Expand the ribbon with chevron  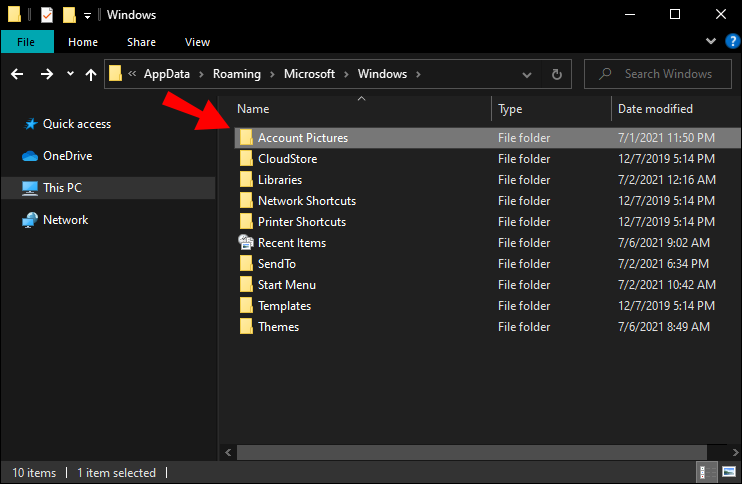coord(711,42)
